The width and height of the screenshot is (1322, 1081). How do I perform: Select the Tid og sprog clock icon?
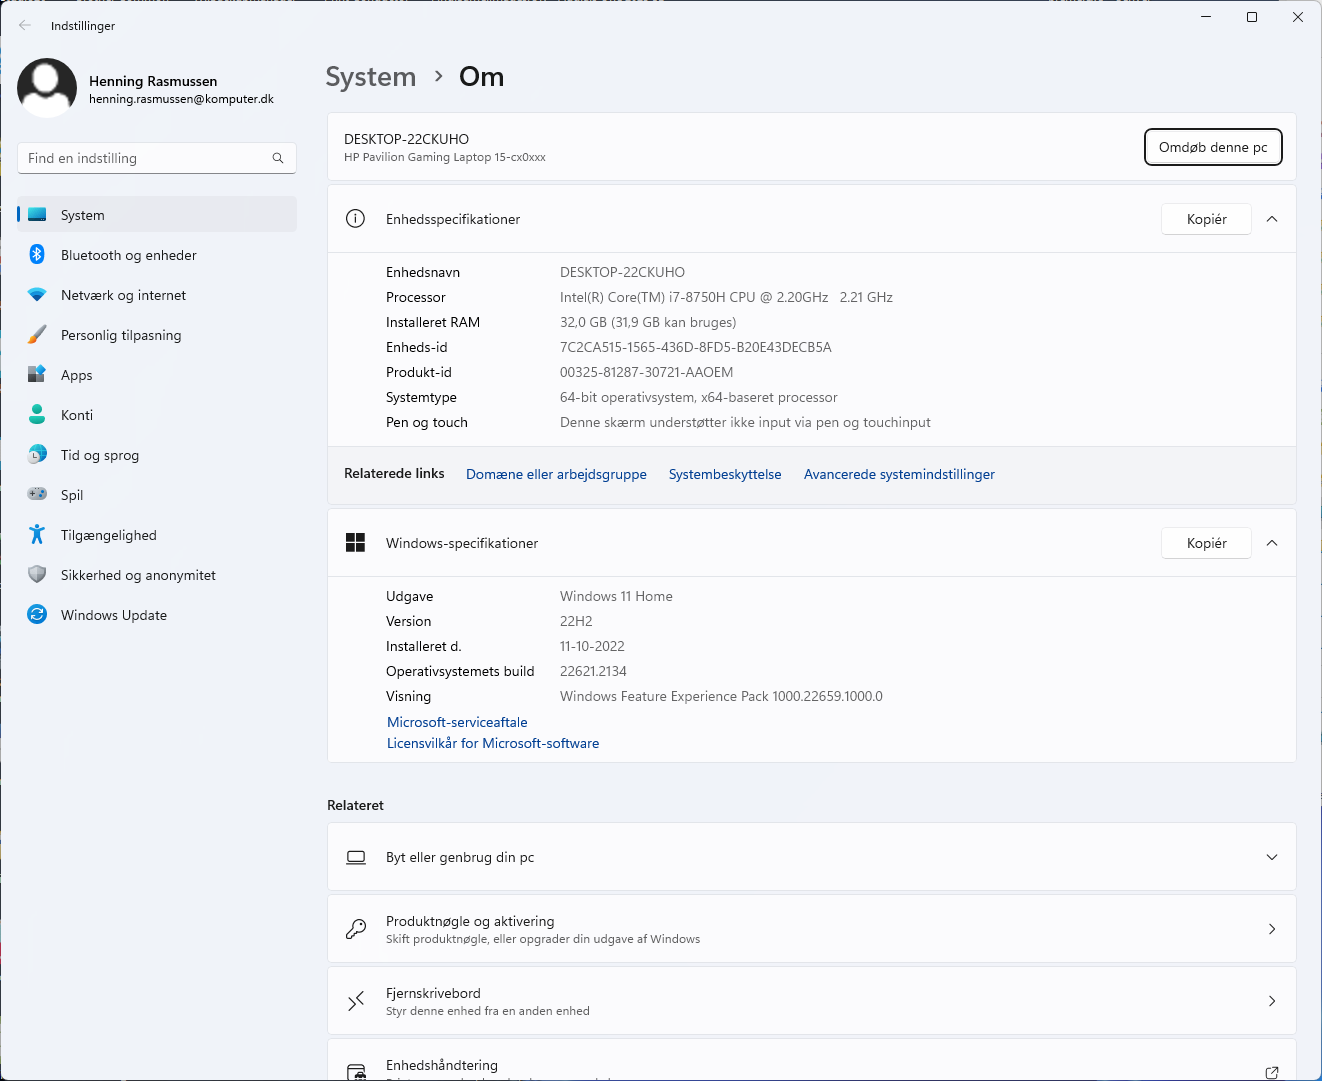(x=37, y=455)
